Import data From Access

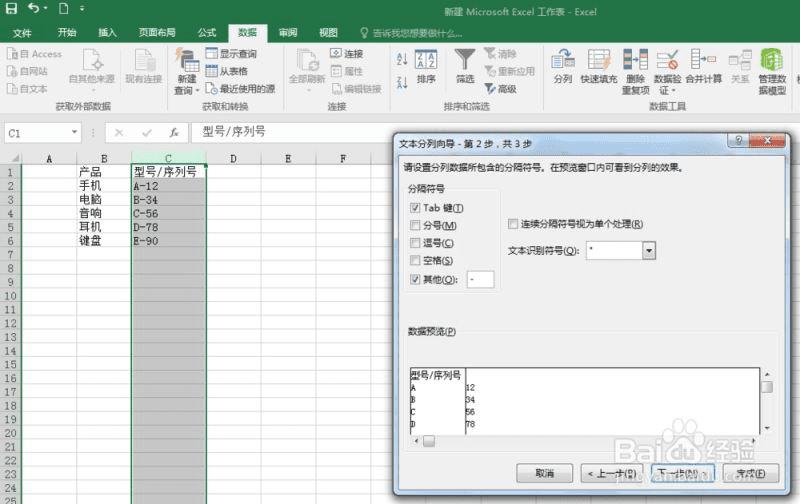(34, 54)
